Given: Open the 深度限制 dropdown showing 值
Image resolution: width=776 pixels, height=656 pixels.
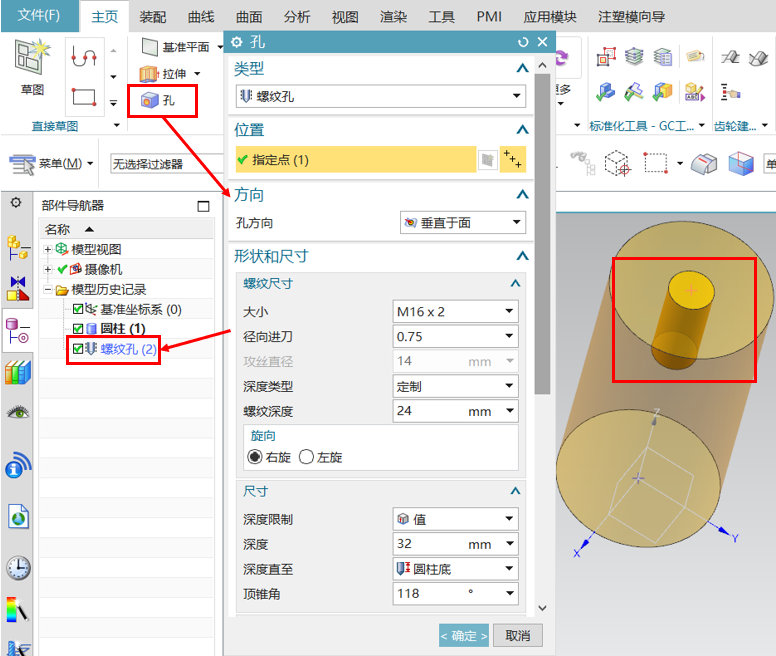Looking at the screenshot, I should [x=455, y=519].
